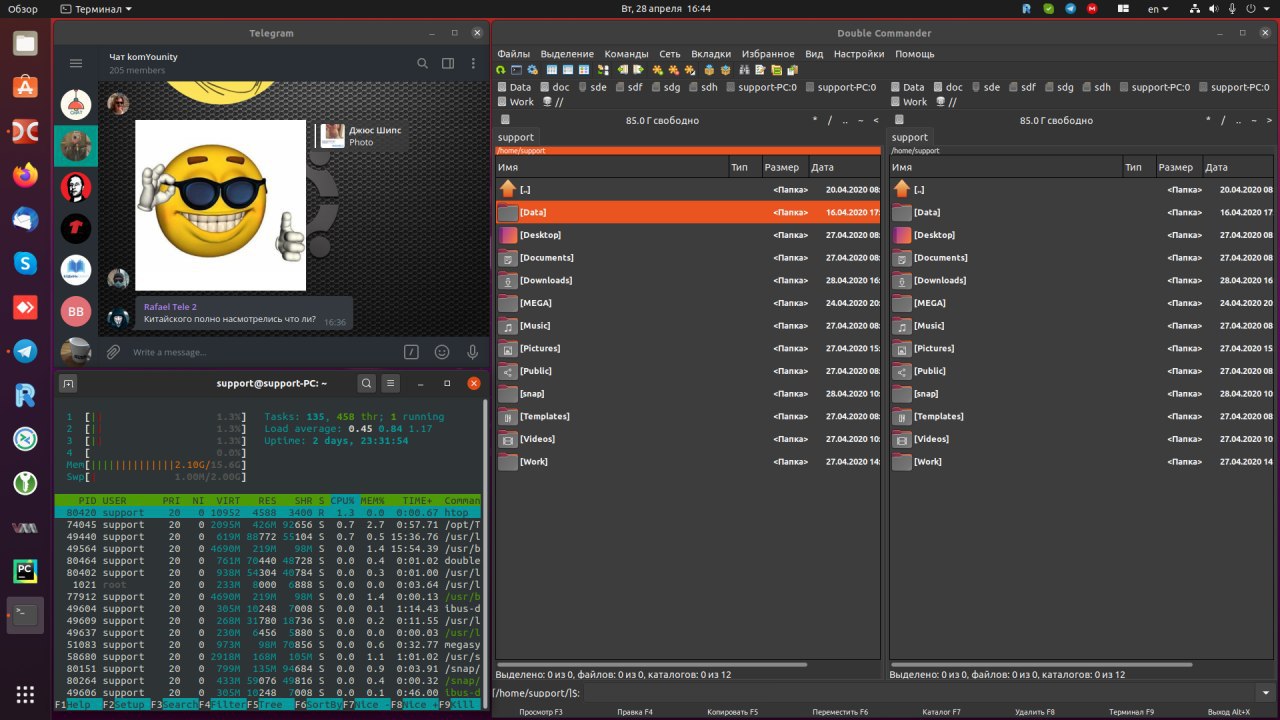Open PyCharm from the Ubuntu dock

tap(25, 571)
